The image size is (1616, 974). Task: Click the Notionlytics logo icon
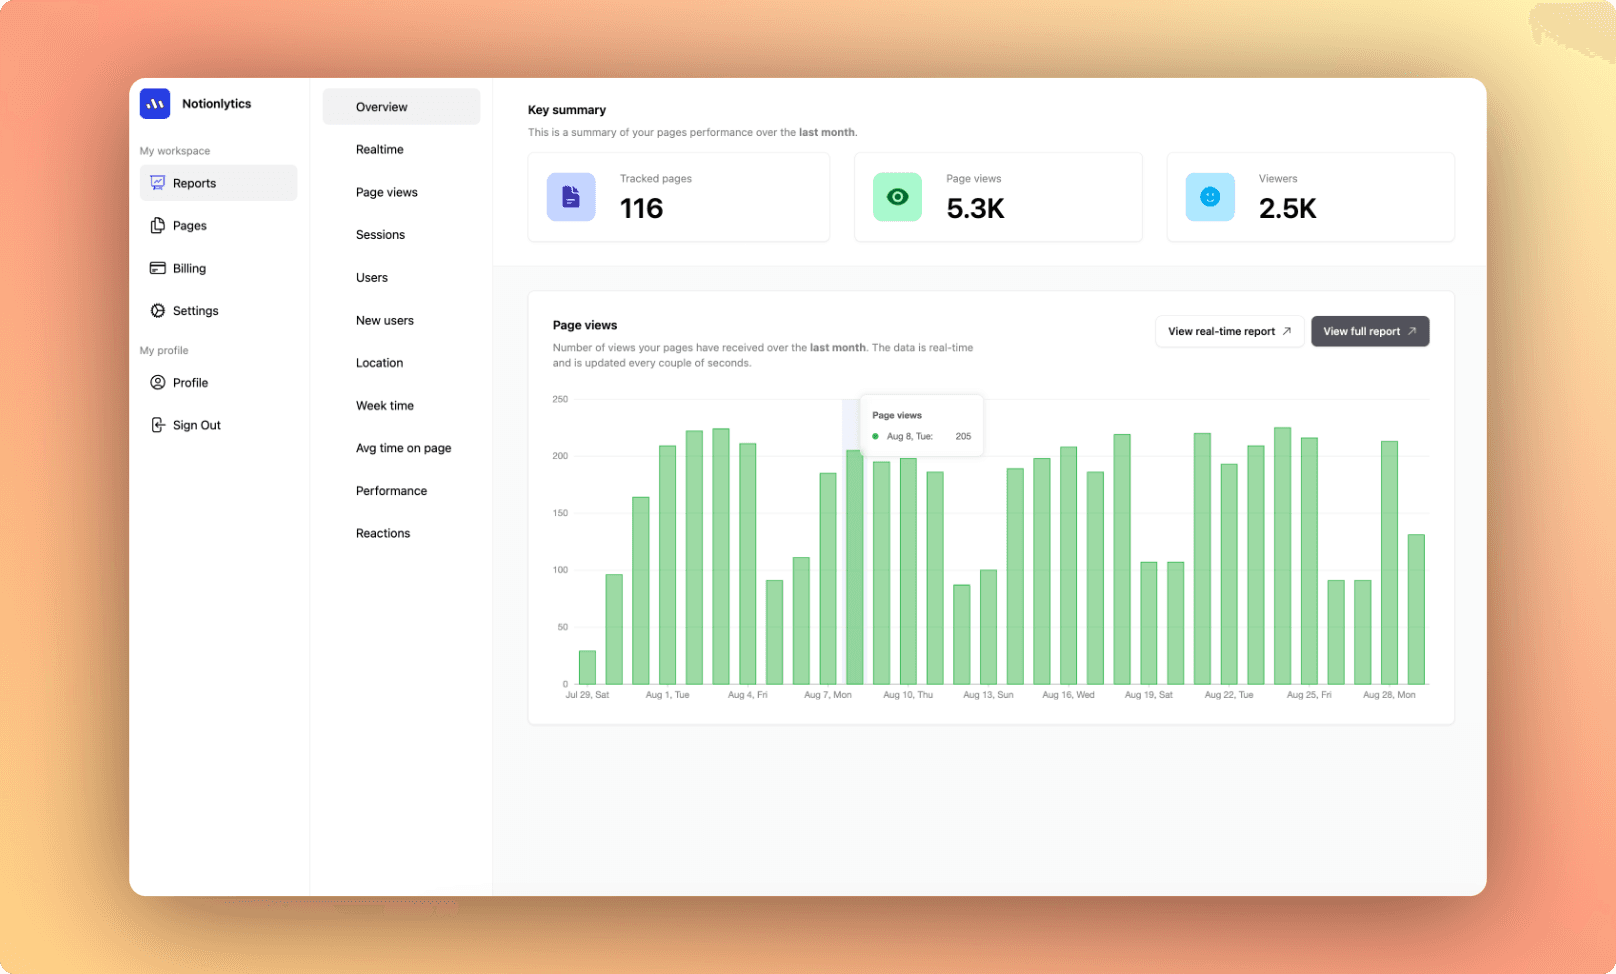(155, 104)
